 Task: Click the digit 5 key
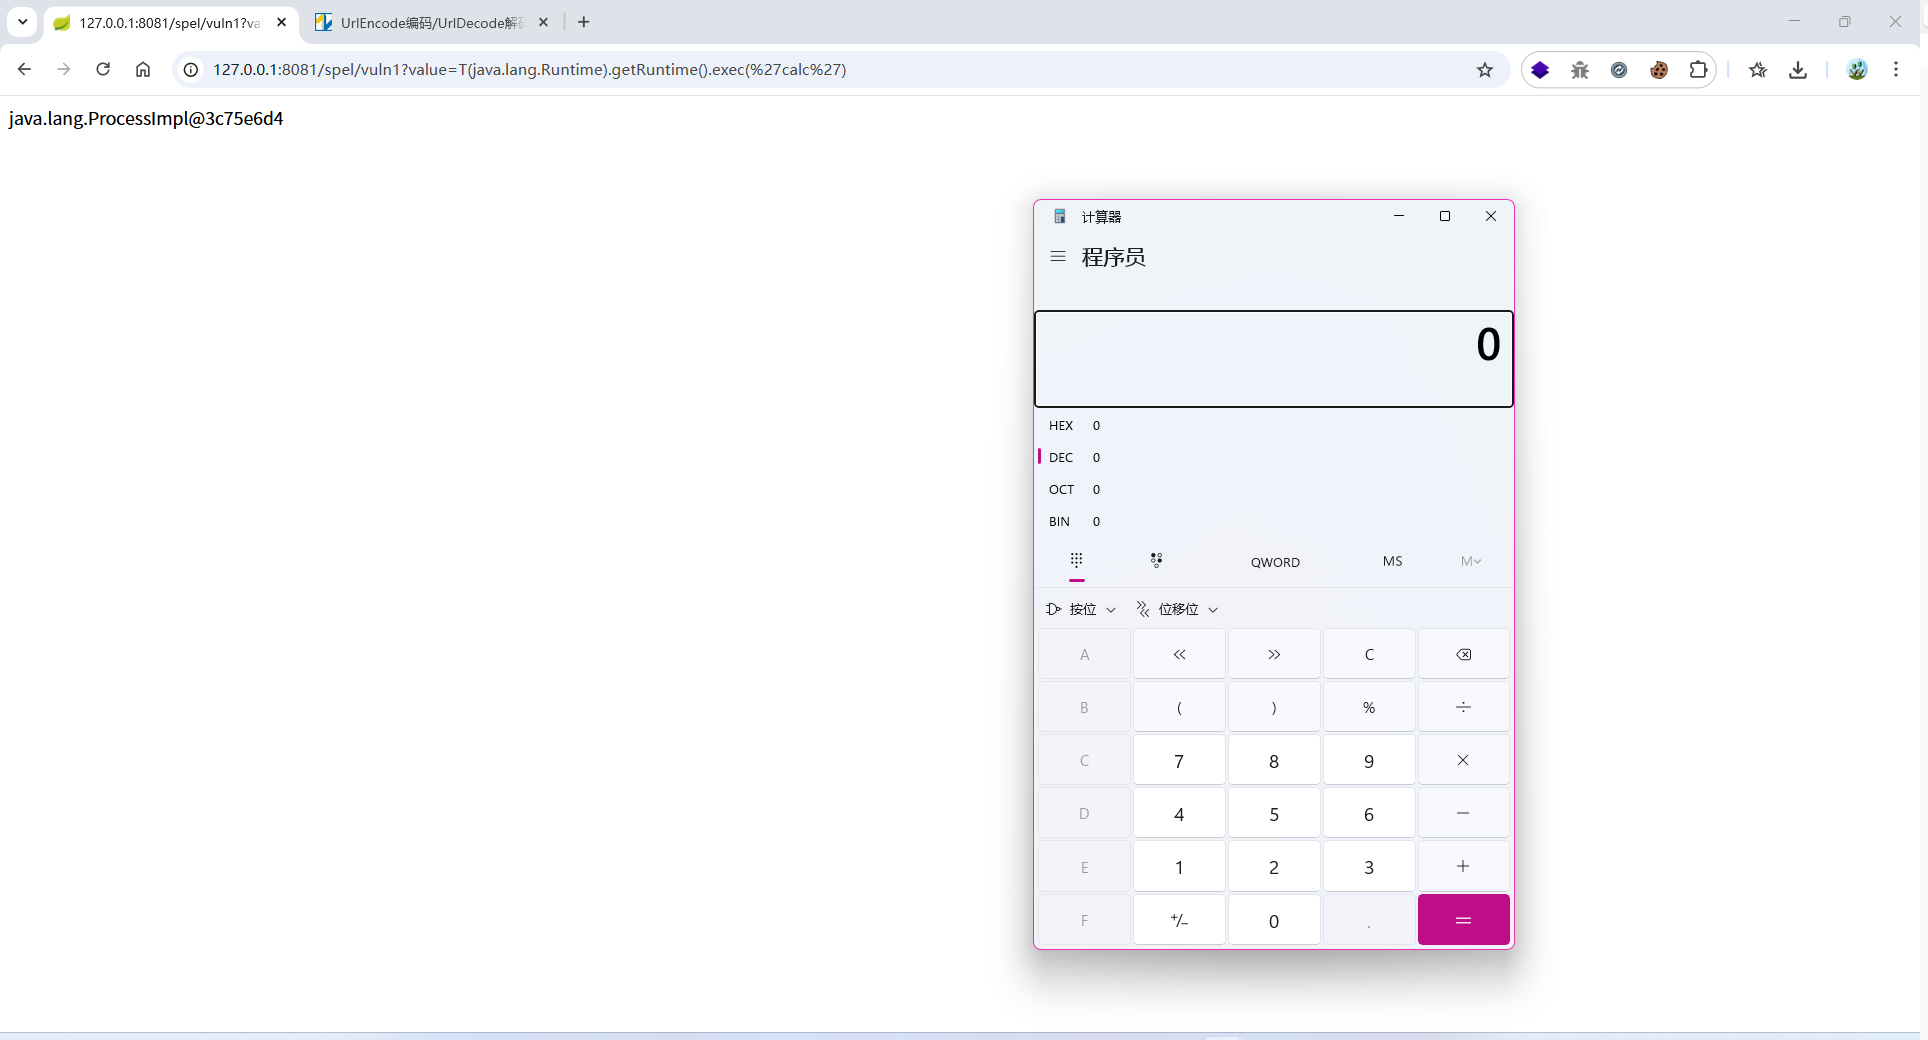point(1274,814)
